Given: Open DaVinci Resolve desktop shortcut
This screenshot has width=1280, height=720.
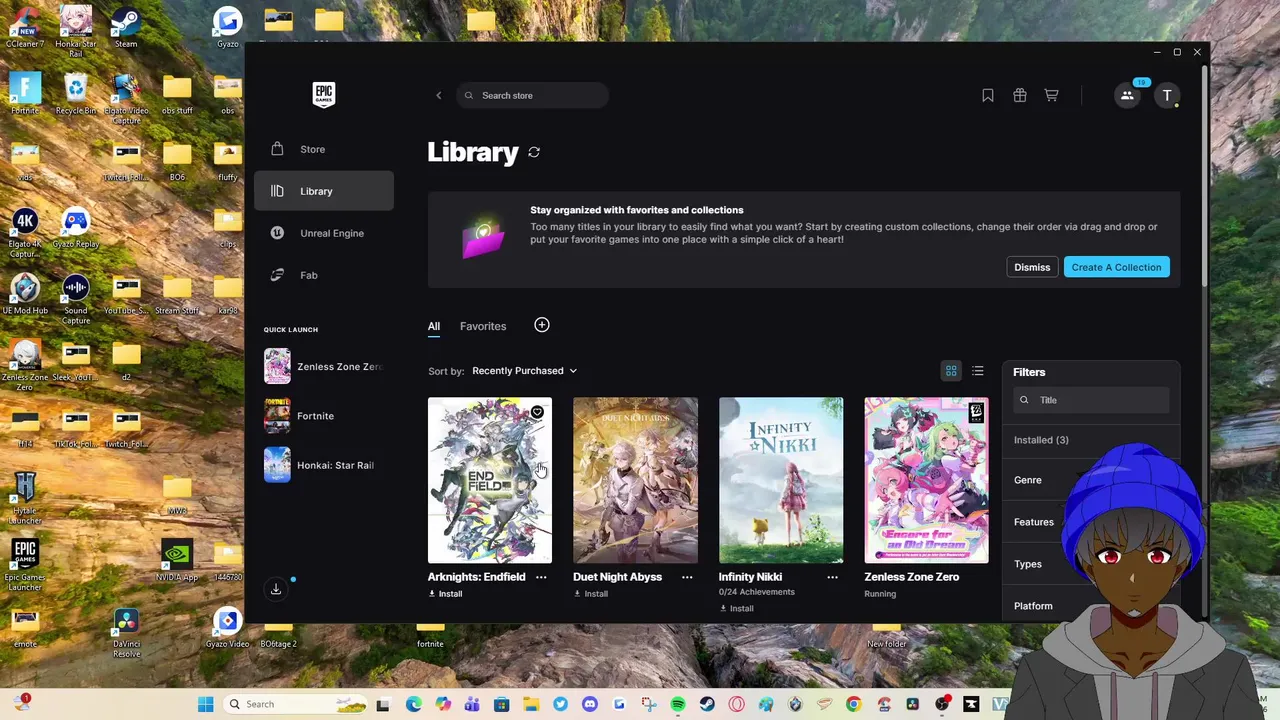Looking at the screenshot, I should 126,633.
